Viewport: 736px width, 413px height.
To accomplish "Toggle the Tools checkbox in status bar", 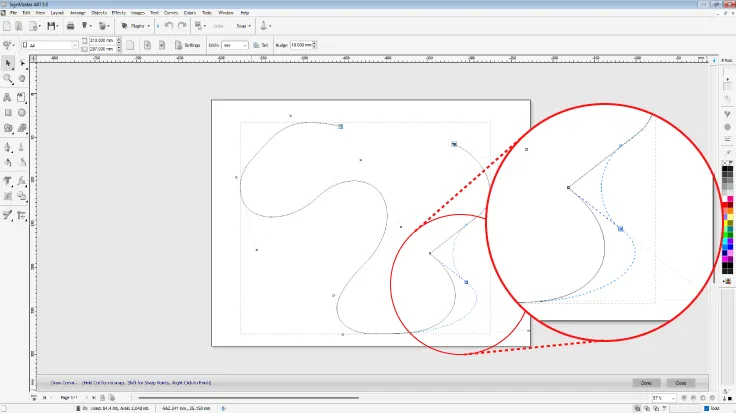I will (706, 408).
